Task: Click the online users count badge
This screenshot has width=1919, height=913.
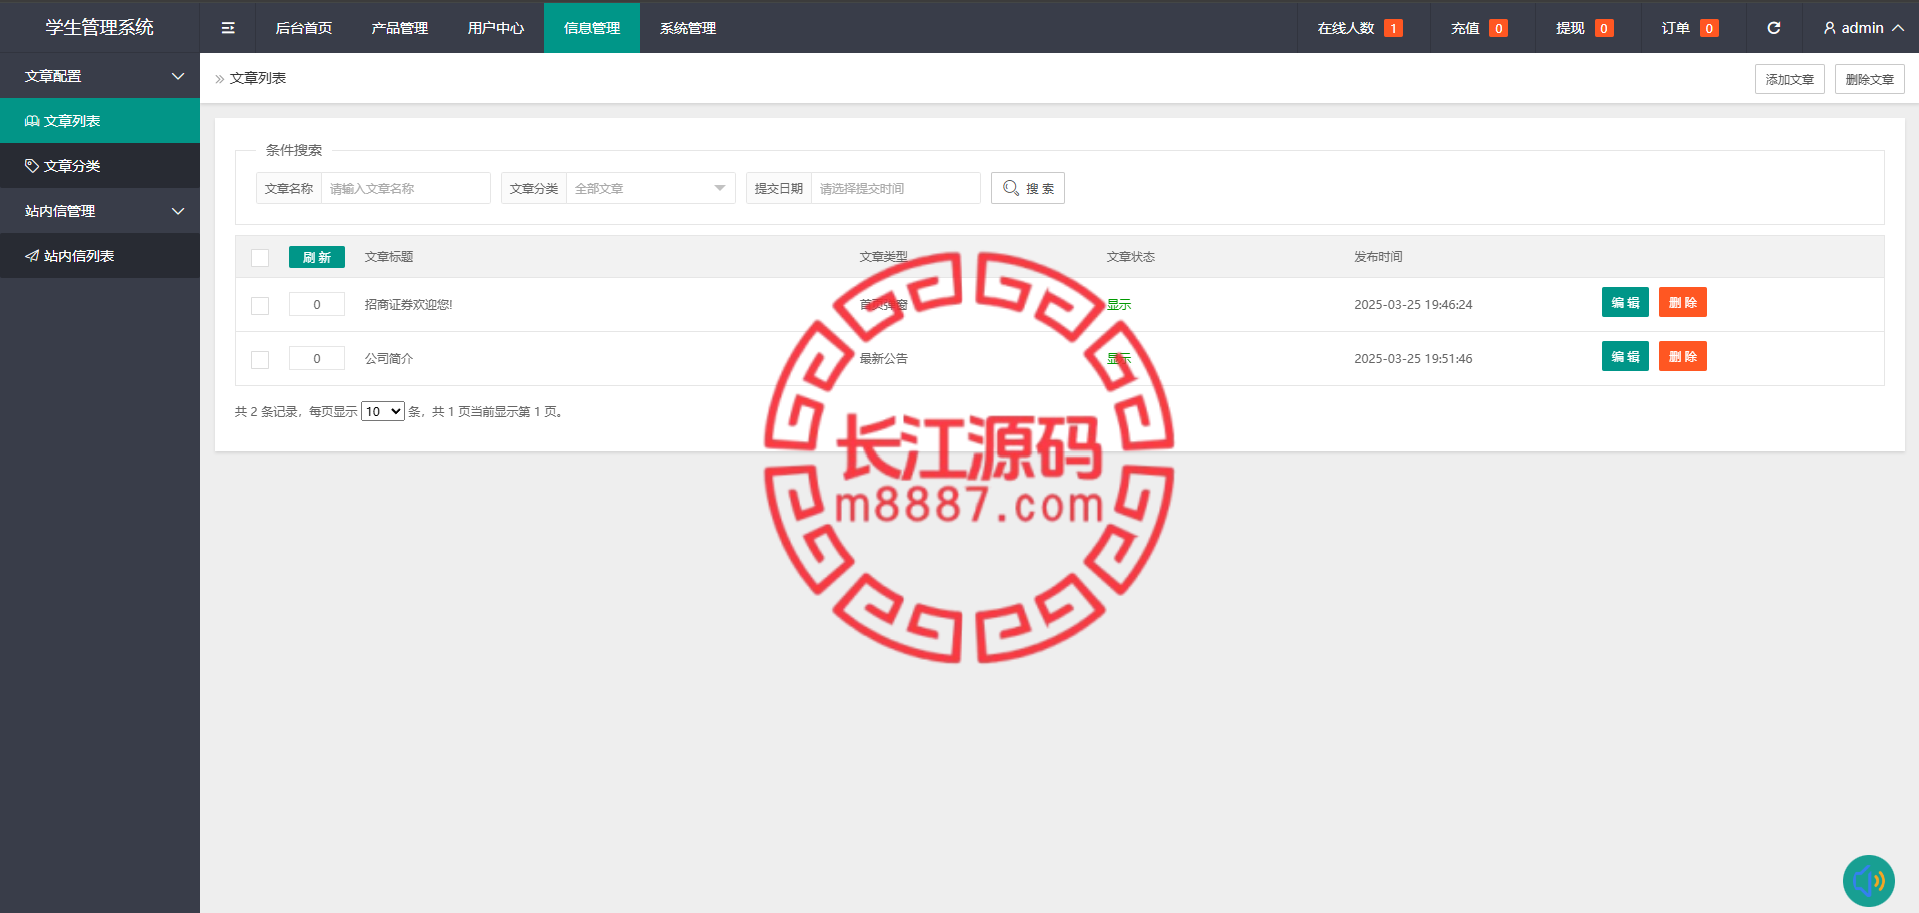Action: (1393, 28)
